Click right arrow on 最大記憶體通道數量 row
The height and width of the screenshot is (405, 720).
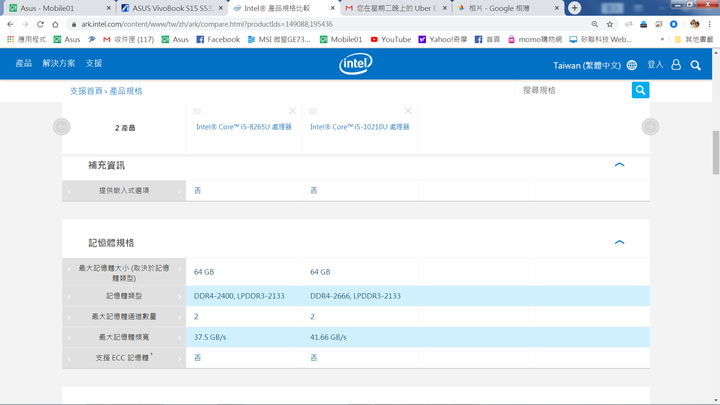tap(180, 317)
